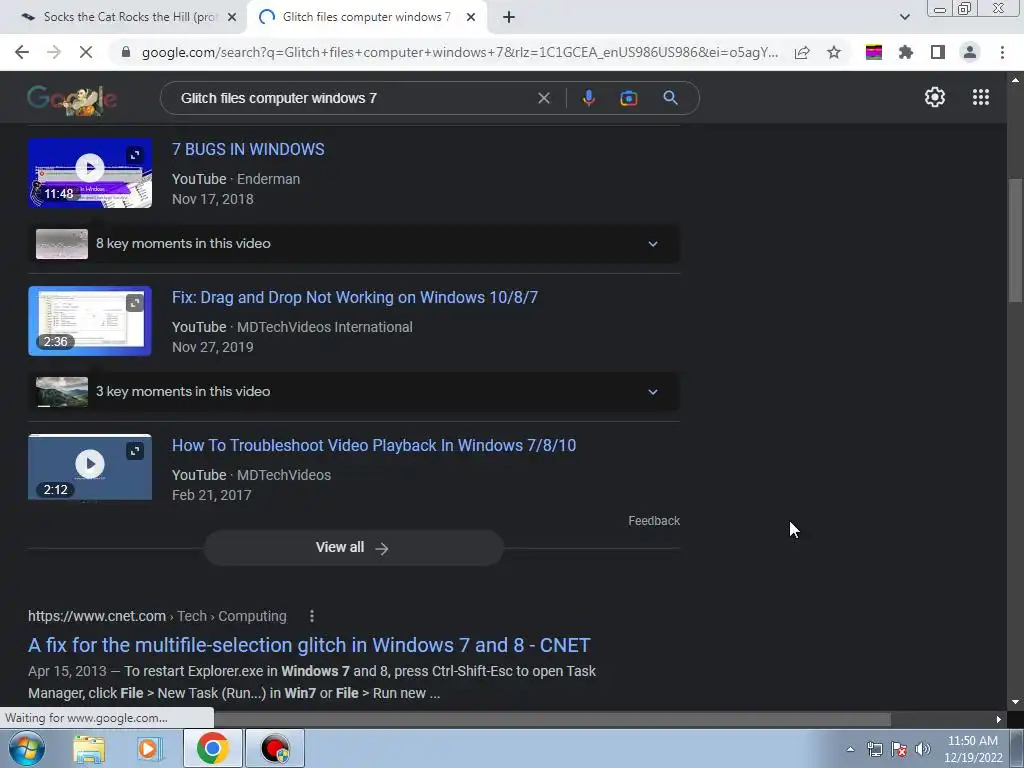The image size is (1024, 768).
Task: Click horizontal scrollbar right arrow
Action: pos(999,720)
